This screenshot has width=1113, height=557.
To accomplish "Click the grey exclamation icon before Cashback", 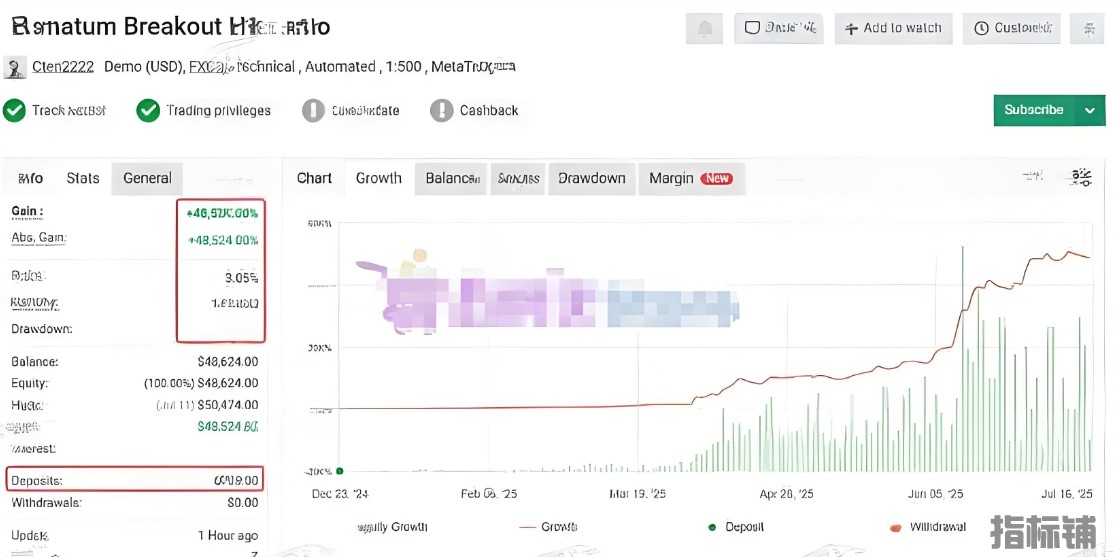I will (441, 110).
